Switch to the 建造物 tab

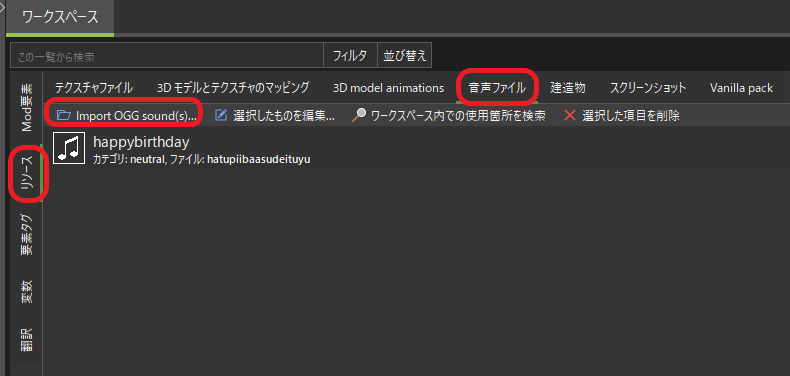tap(568, 88)
